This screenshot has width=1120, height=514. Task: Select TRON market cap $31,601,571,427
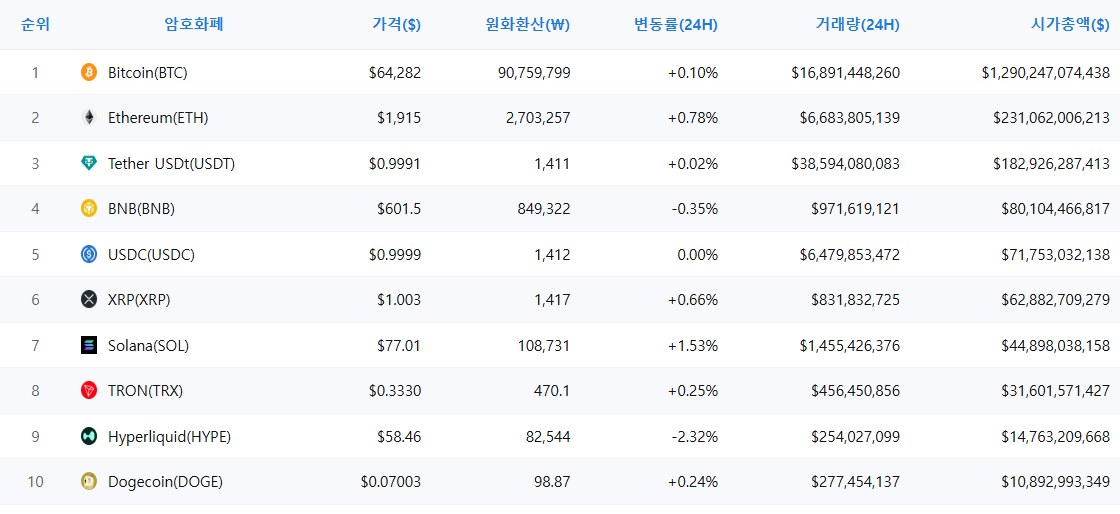(x=1056, y=391)
